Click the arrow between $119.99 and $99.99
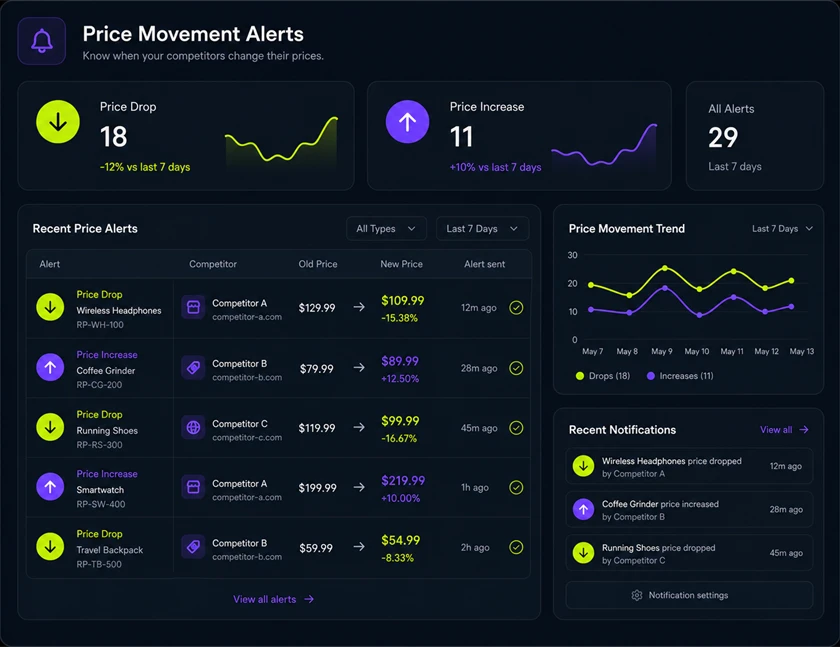The image size is (840, 647). point(359,427)
